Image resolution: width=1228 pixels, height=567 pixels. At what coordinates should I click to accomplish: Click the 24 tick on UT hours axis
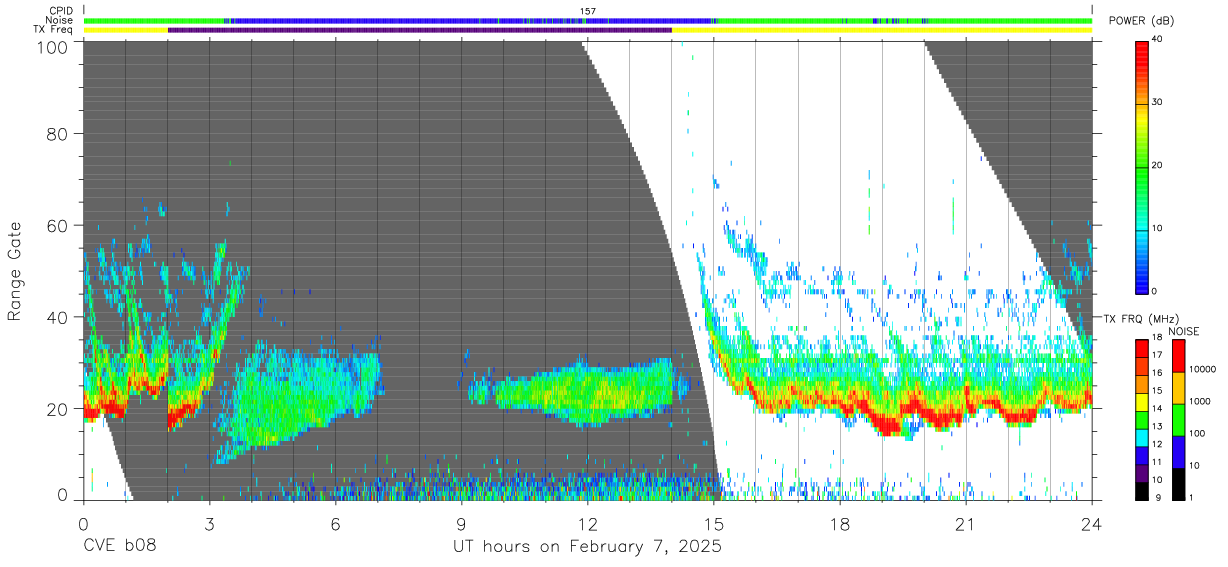click(x=1092, y=524)
